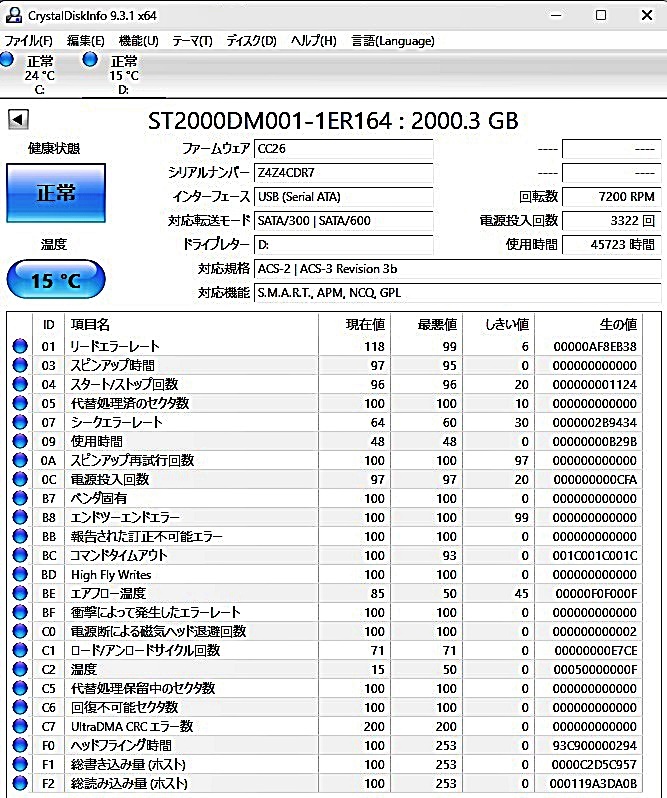
Task: Click status circle for ID 07 シークエラーレート
Action: tap(20, 422)
